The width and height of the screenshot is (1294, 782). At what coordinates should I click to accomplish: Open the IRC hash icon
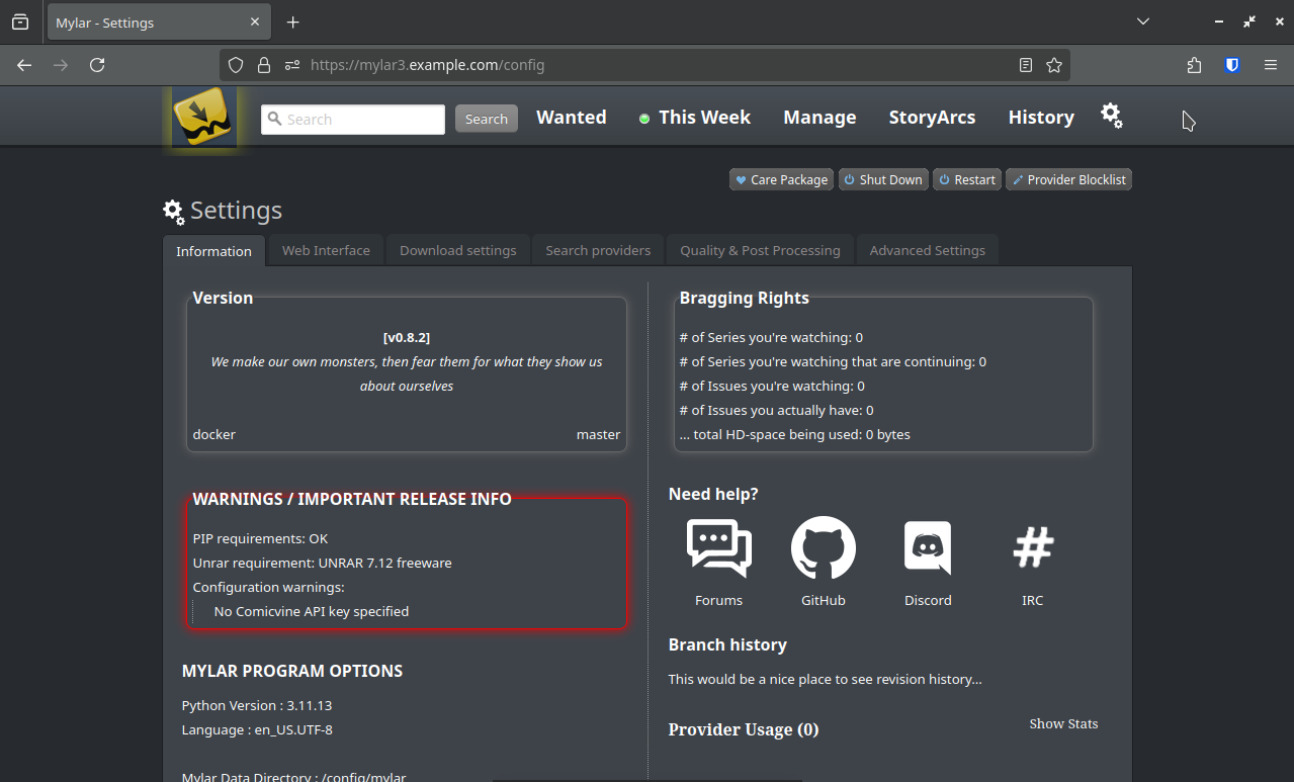(x=1032, y=548)
